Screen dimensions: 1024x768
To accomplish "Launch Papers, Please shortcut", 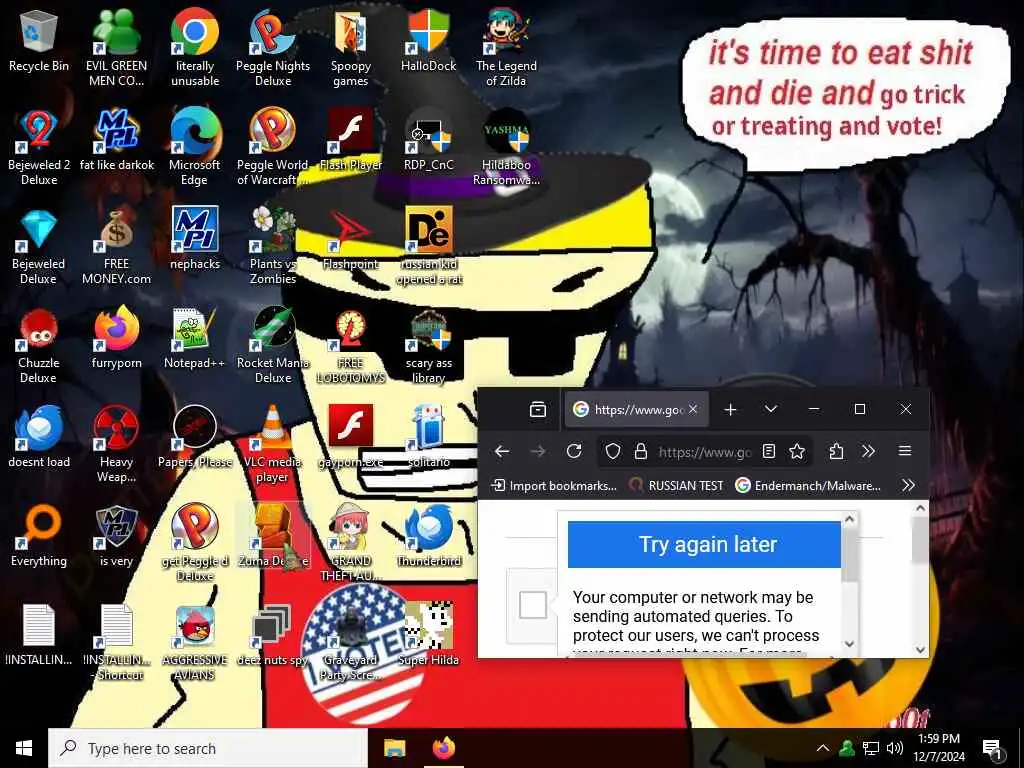I will coord(195,436).
